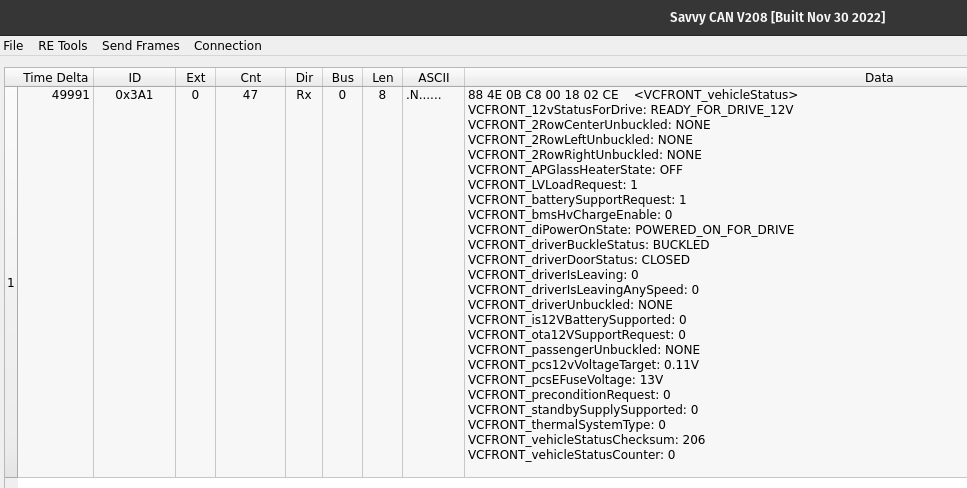
Task: Click the Cnt column header
Action: tap(250, 78)
